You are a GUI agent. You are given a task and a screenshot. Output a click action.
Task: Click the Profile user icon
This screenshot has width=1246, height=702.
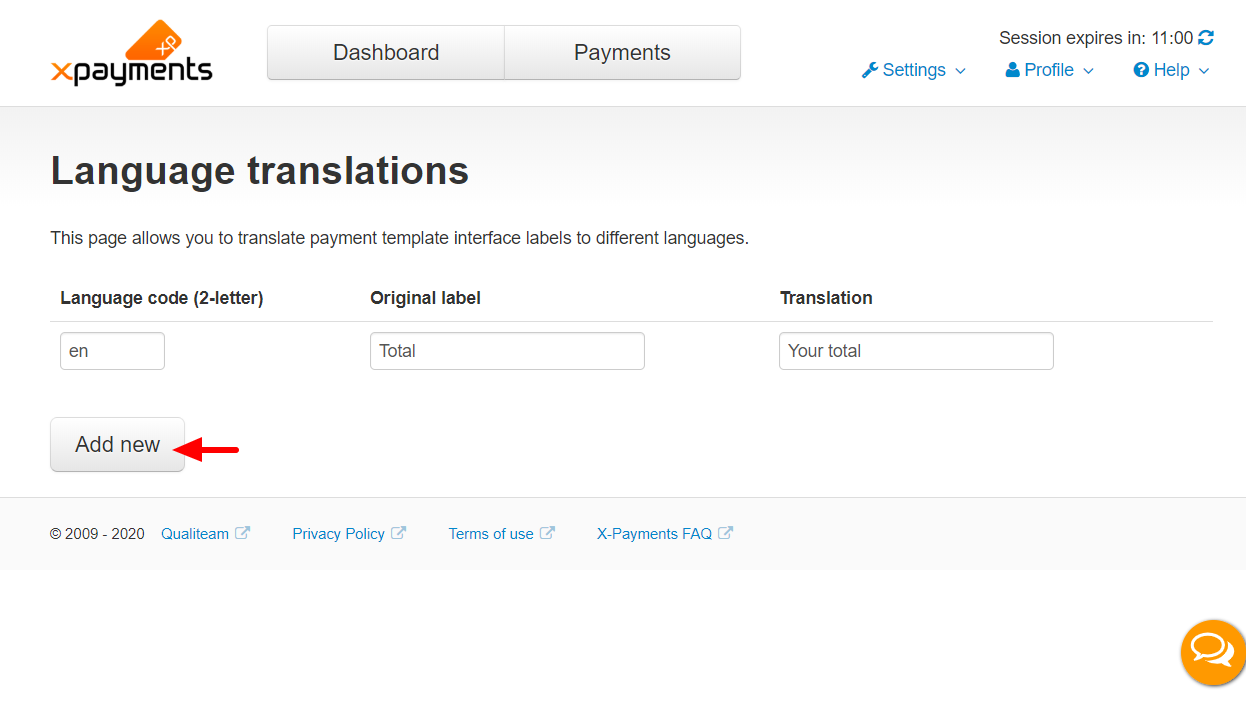(x=1012, y=70)
